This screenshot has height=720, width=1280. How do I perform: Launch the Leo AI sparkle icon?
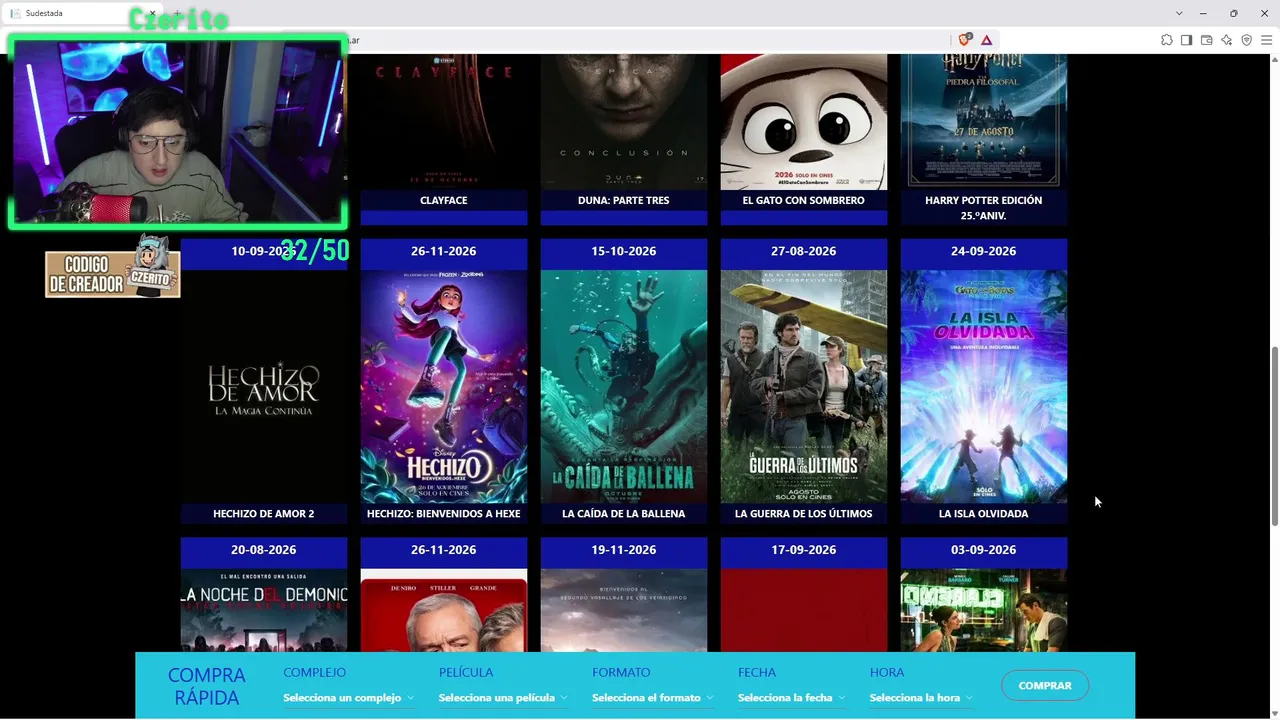tap(1226, 40)
